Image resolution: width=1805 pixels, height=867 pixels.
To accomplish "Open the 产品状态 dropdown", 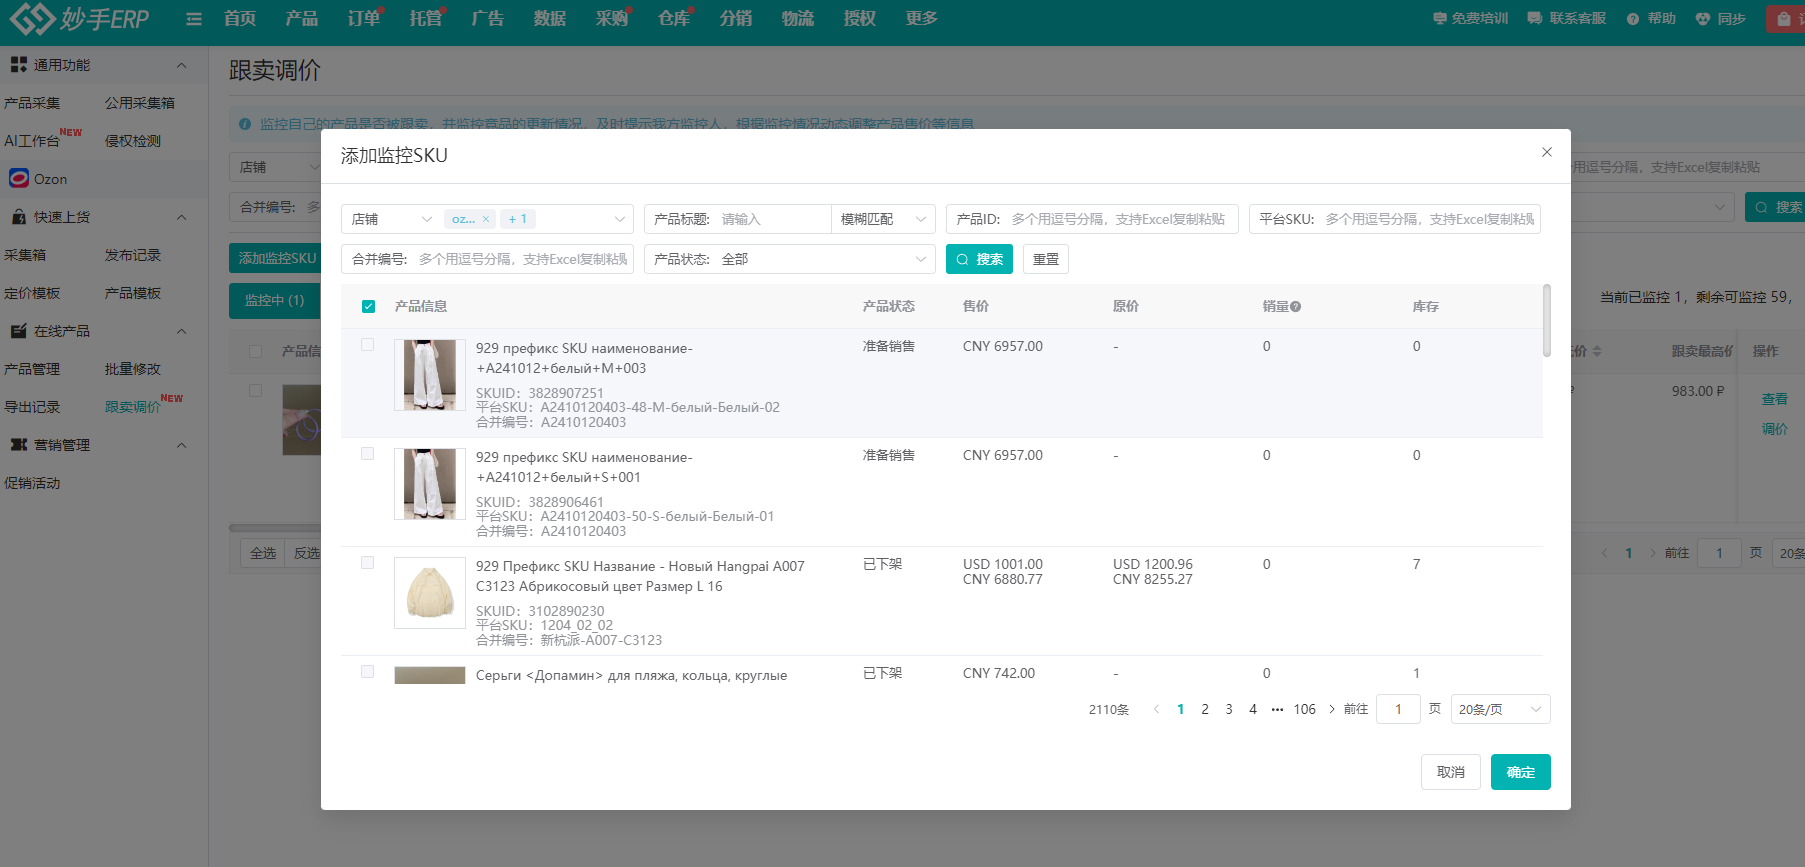I will pos(790,259).
